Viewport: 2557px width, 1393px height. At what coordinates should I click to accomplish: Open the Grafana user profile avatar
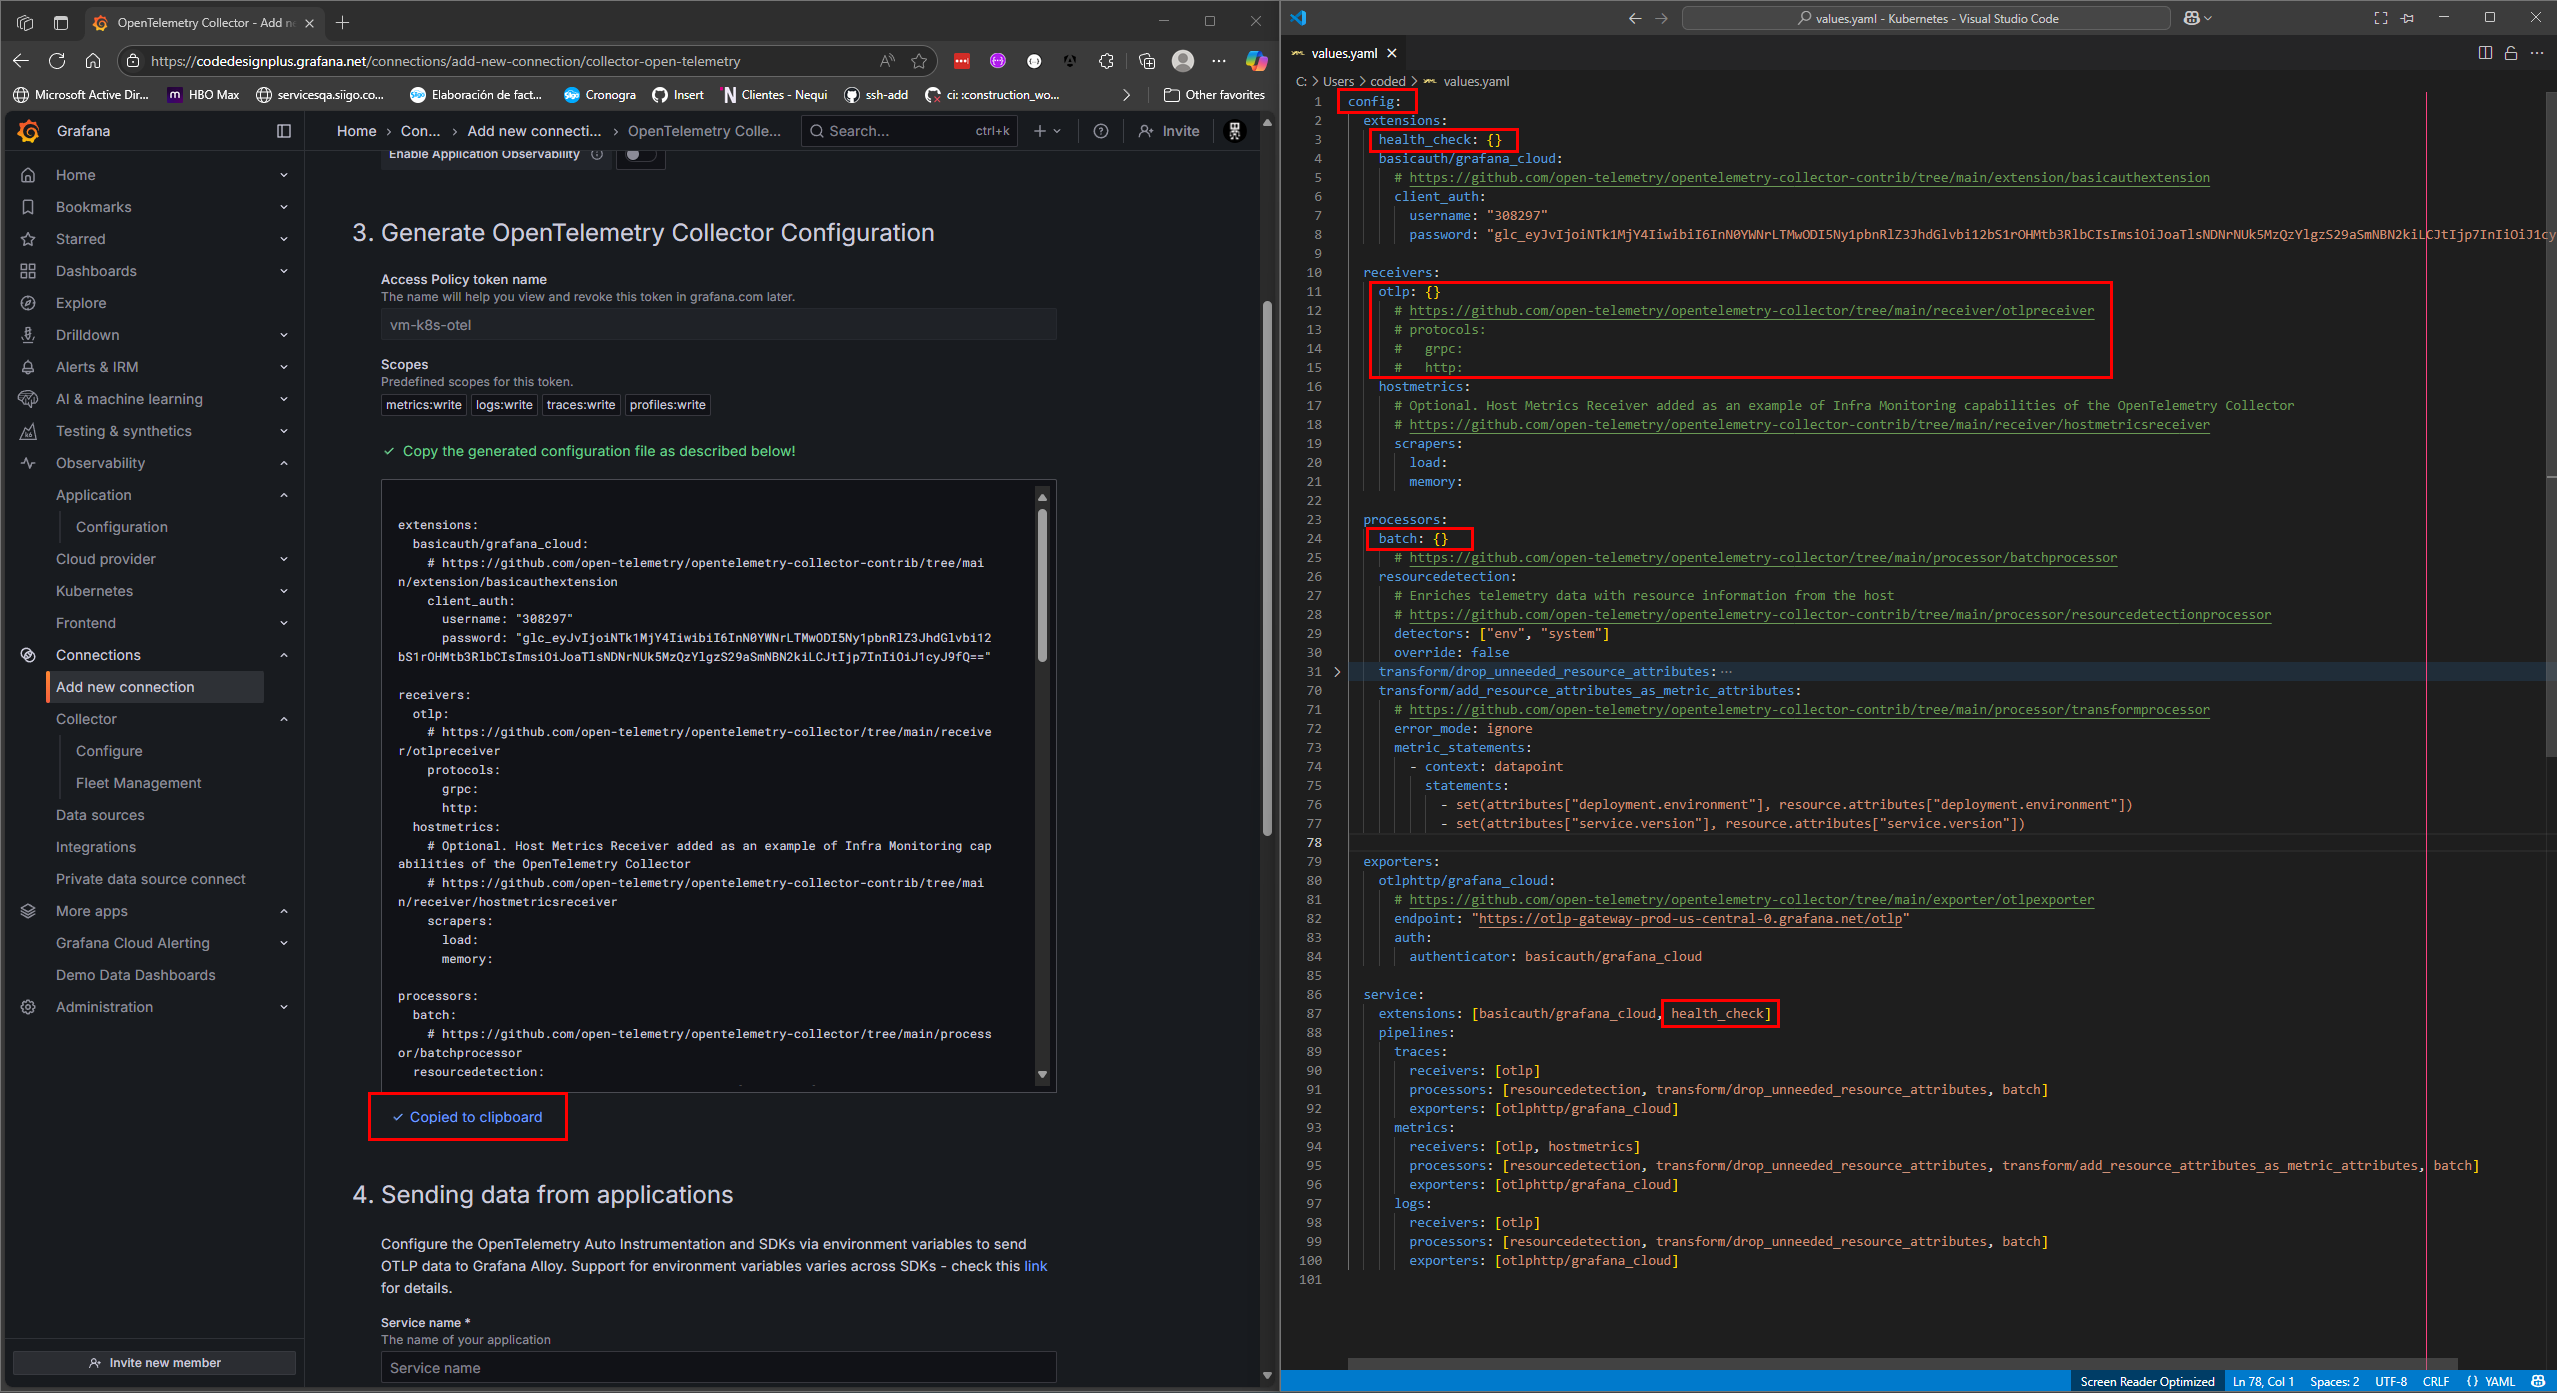point(1235,131)
